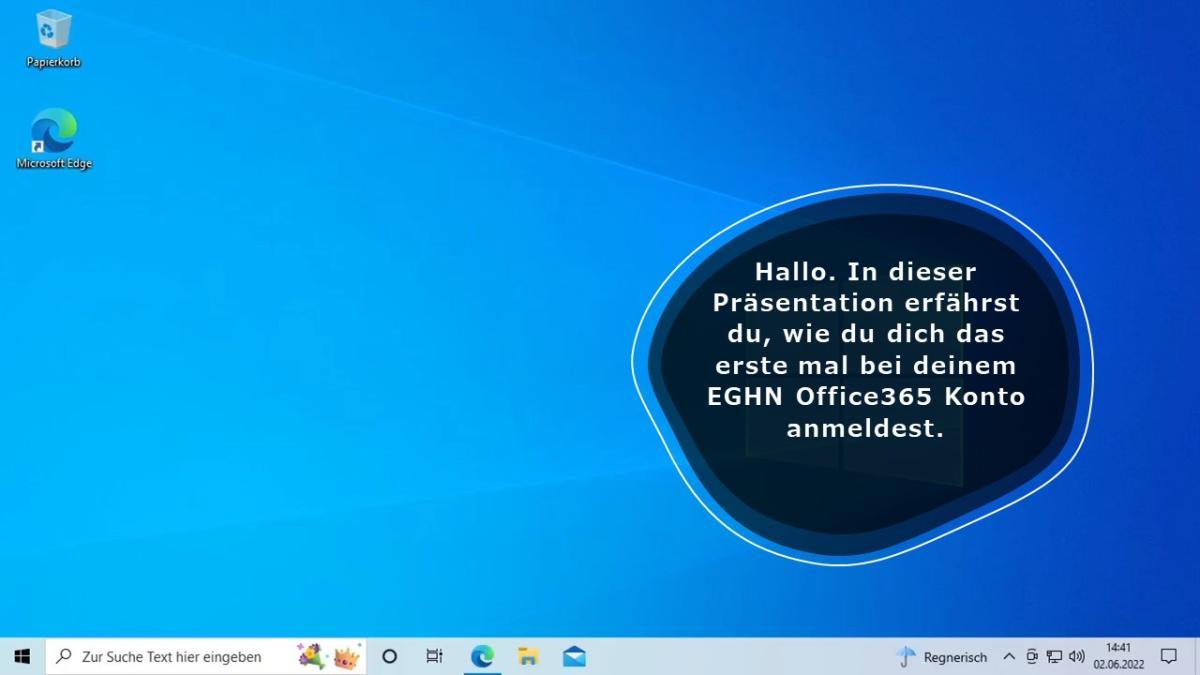Show the calendar via the 14:41 clock
This screenshot has height=675, width=1200.
point(1118,656)
